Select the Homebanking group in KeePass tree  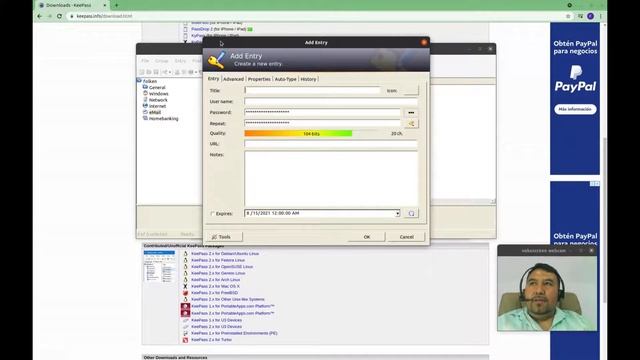tap(163, 118)
